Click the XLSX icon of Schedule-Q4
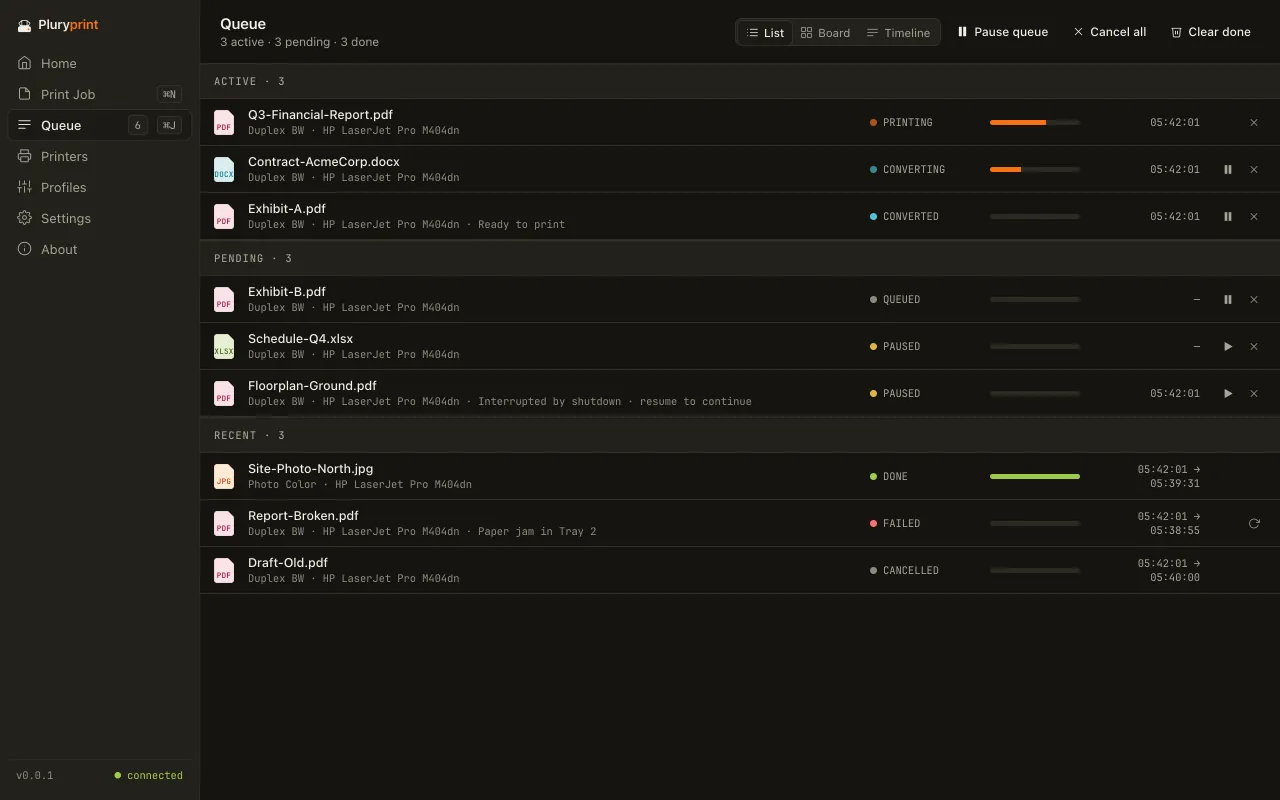The width and height of the screenshot is (1280, 800). [x=224, y=346]
